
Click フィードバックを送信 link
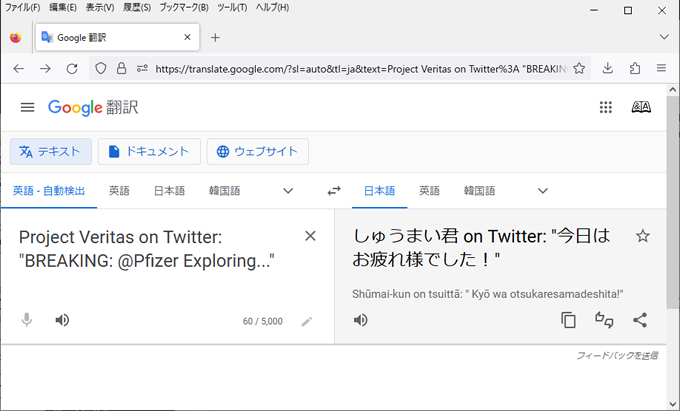(x=617, y=356)
